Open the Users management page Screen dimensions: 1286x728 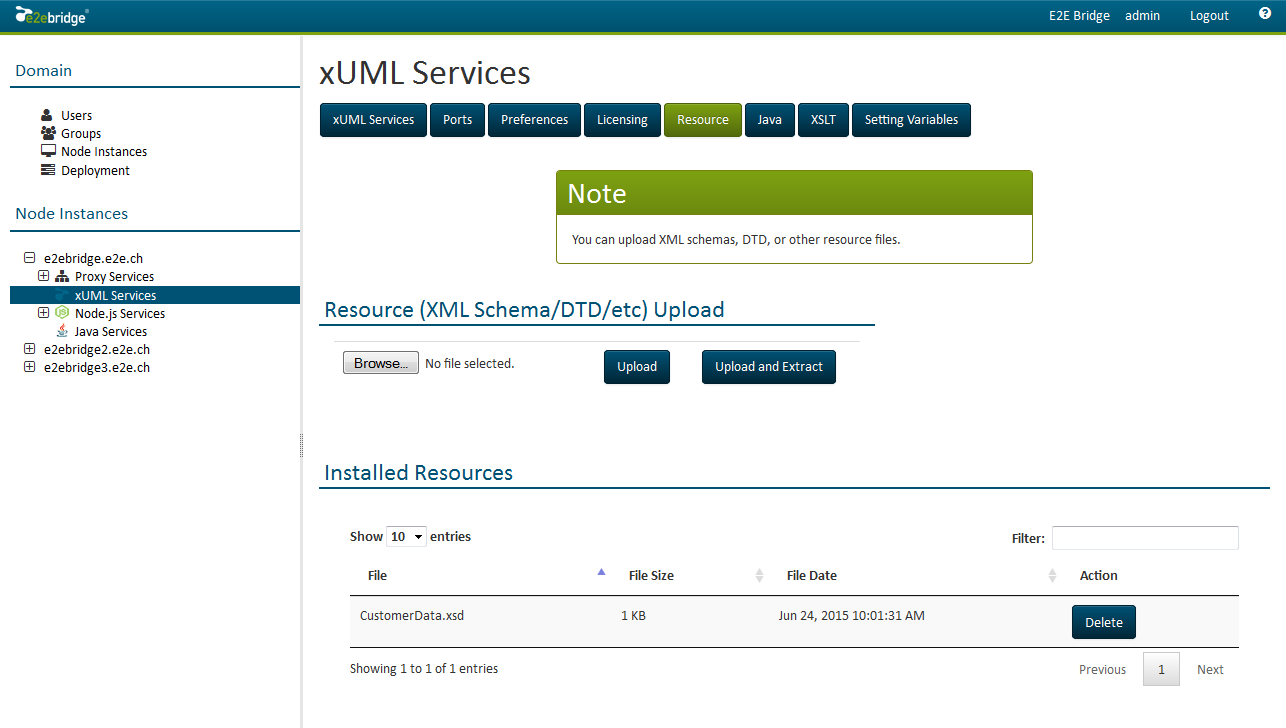[75, 114]
